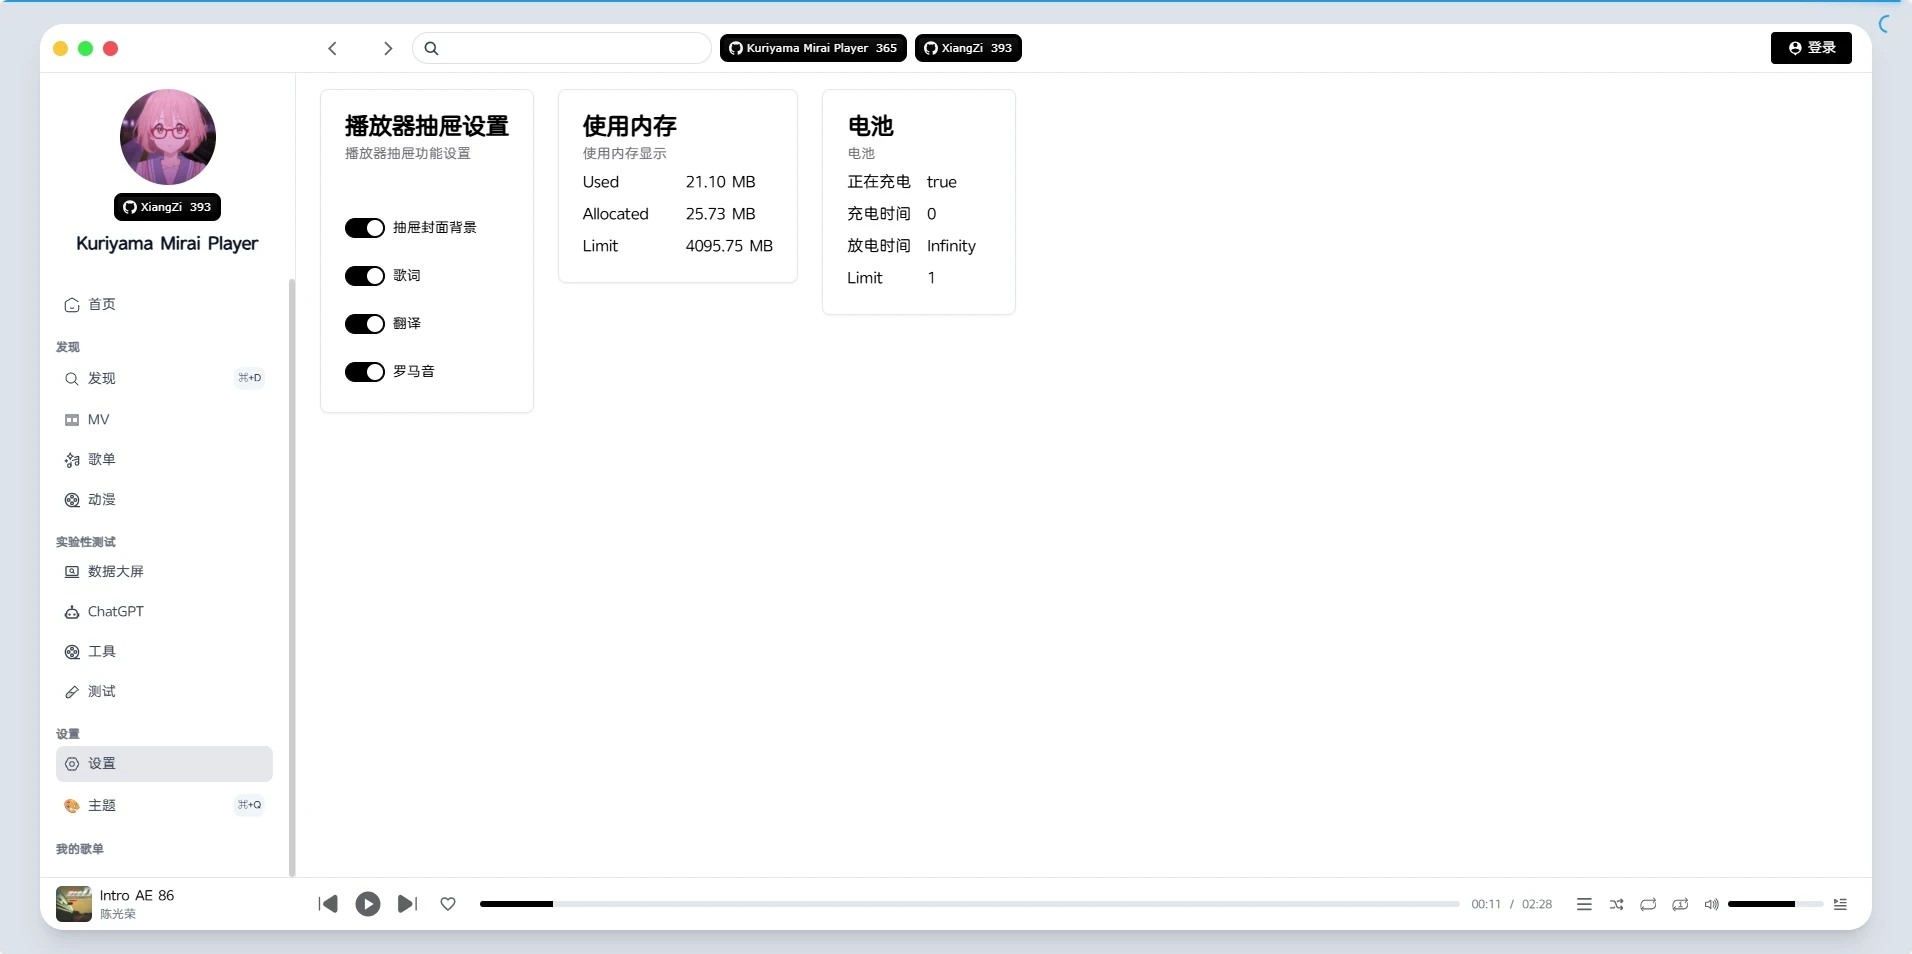Screen dimensions: 1912x954
Task: Click artist name 陈光荣
Action: tap(118, 914)
